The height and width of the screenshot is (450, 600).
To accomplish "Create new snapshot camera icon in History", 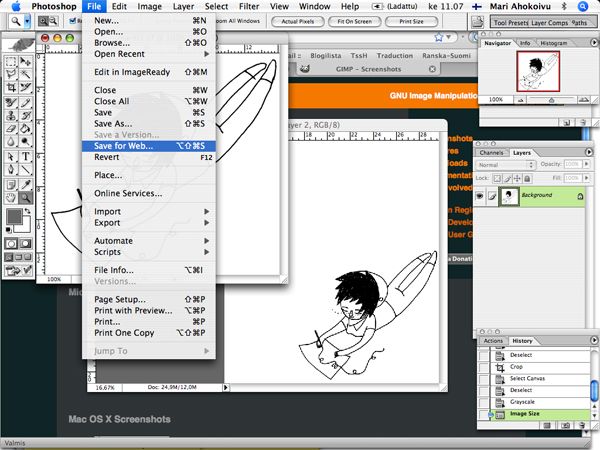I will [565, 425].
